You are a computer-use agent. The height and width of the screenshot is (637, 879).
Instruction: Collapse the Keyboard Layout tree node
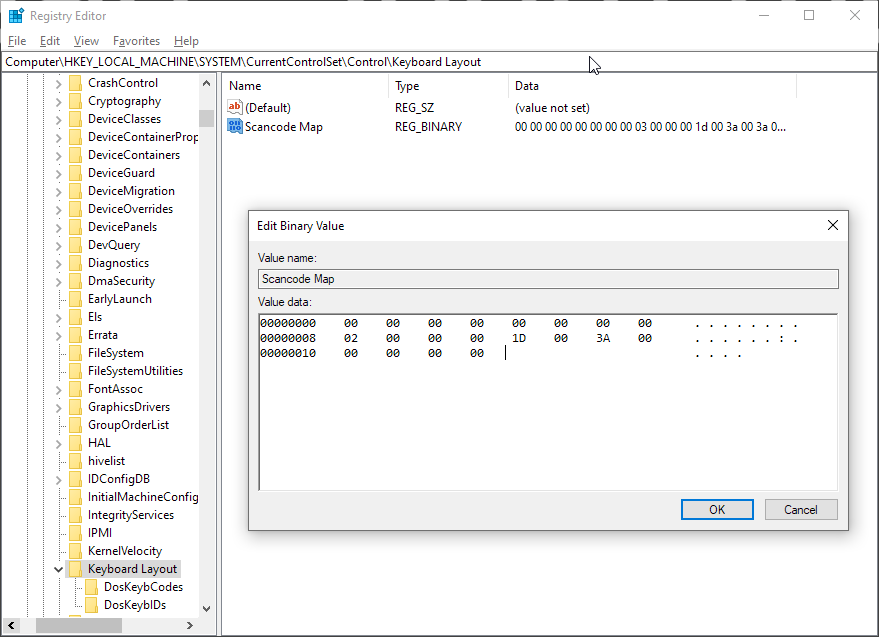click(58, 569)
